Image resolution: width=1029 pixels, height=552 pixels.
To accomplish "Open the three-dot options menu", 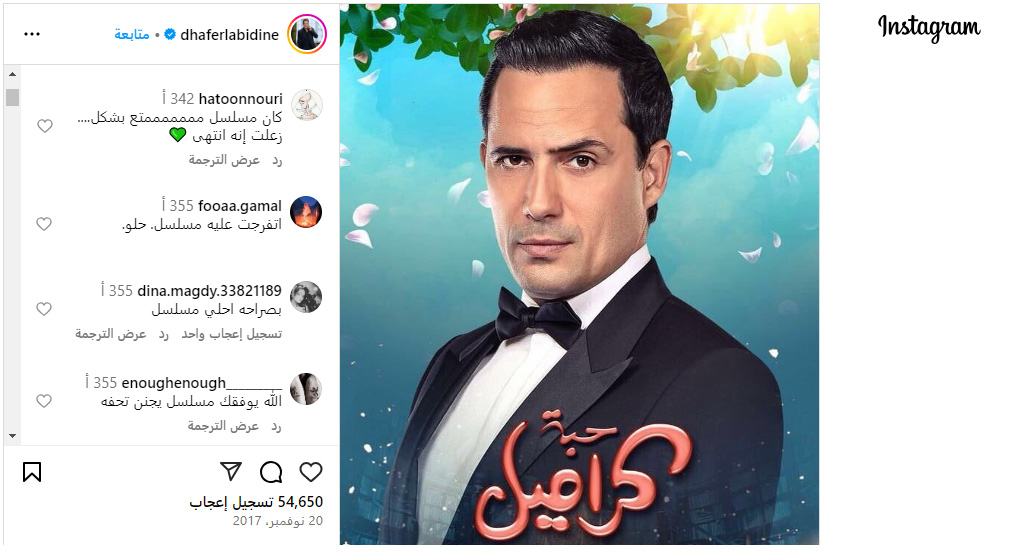I will (32, 34).
